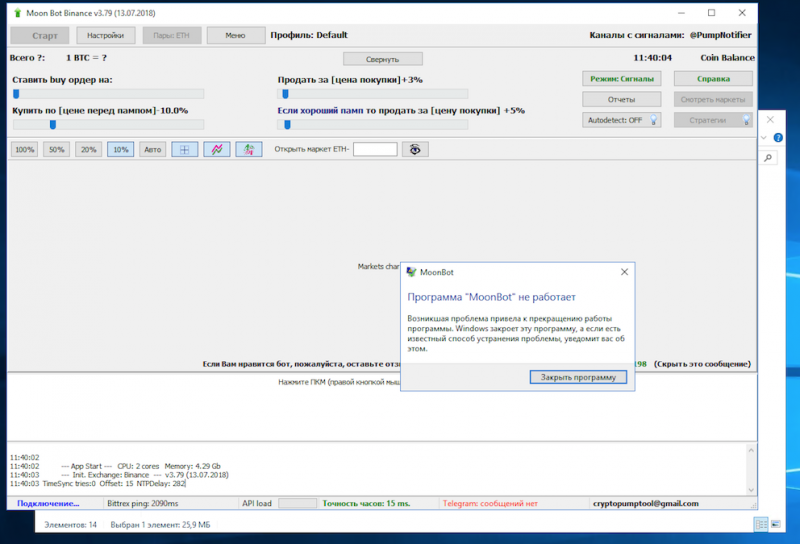Click TimeSync log line
The width and height of the screenshot is (800, 544).
(x=97, y=483)
